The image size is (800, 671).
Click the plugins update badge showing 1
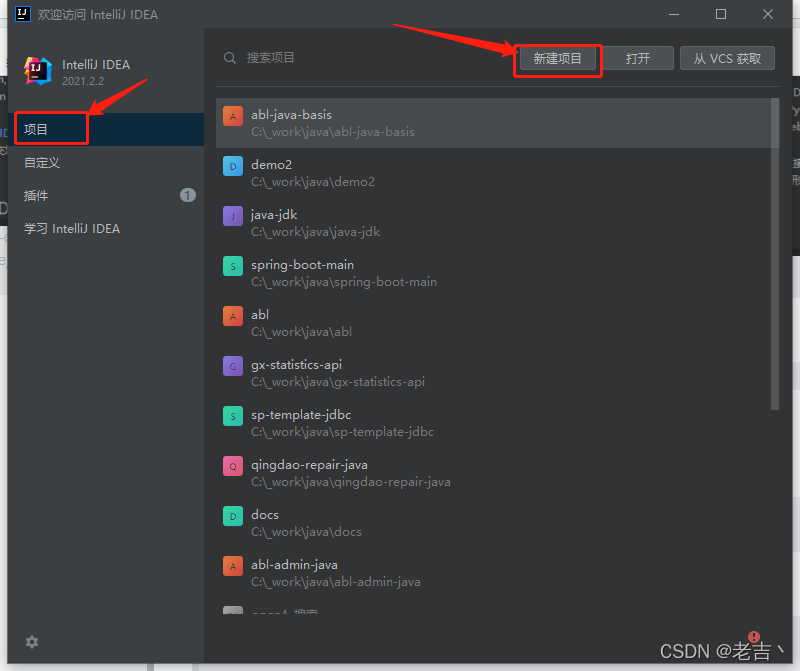[187, 195]
